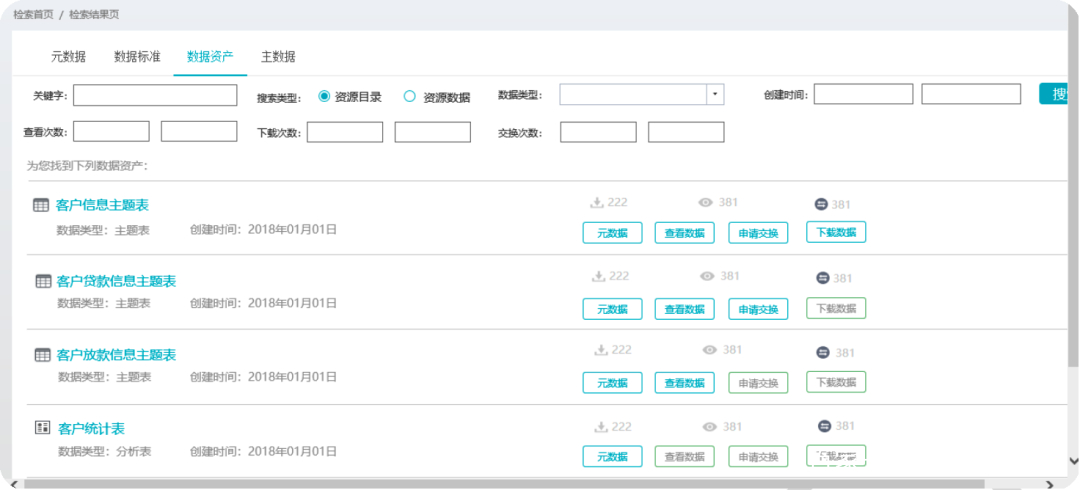
Task: Open the 数据标准 tab
Action: click(137, 57)
